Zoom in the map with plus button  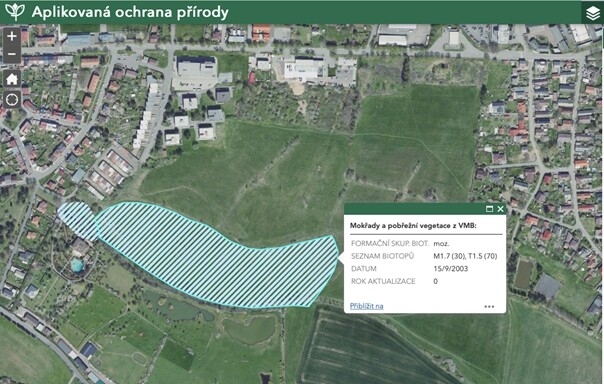point(12,36)
